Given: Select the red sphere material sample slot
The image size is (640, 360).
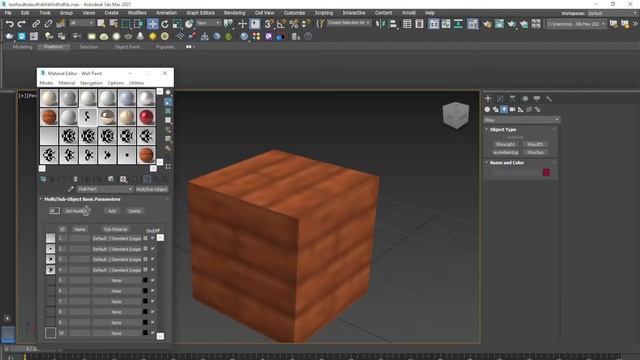Looking at the screenshot, I should tap(147, 117).
